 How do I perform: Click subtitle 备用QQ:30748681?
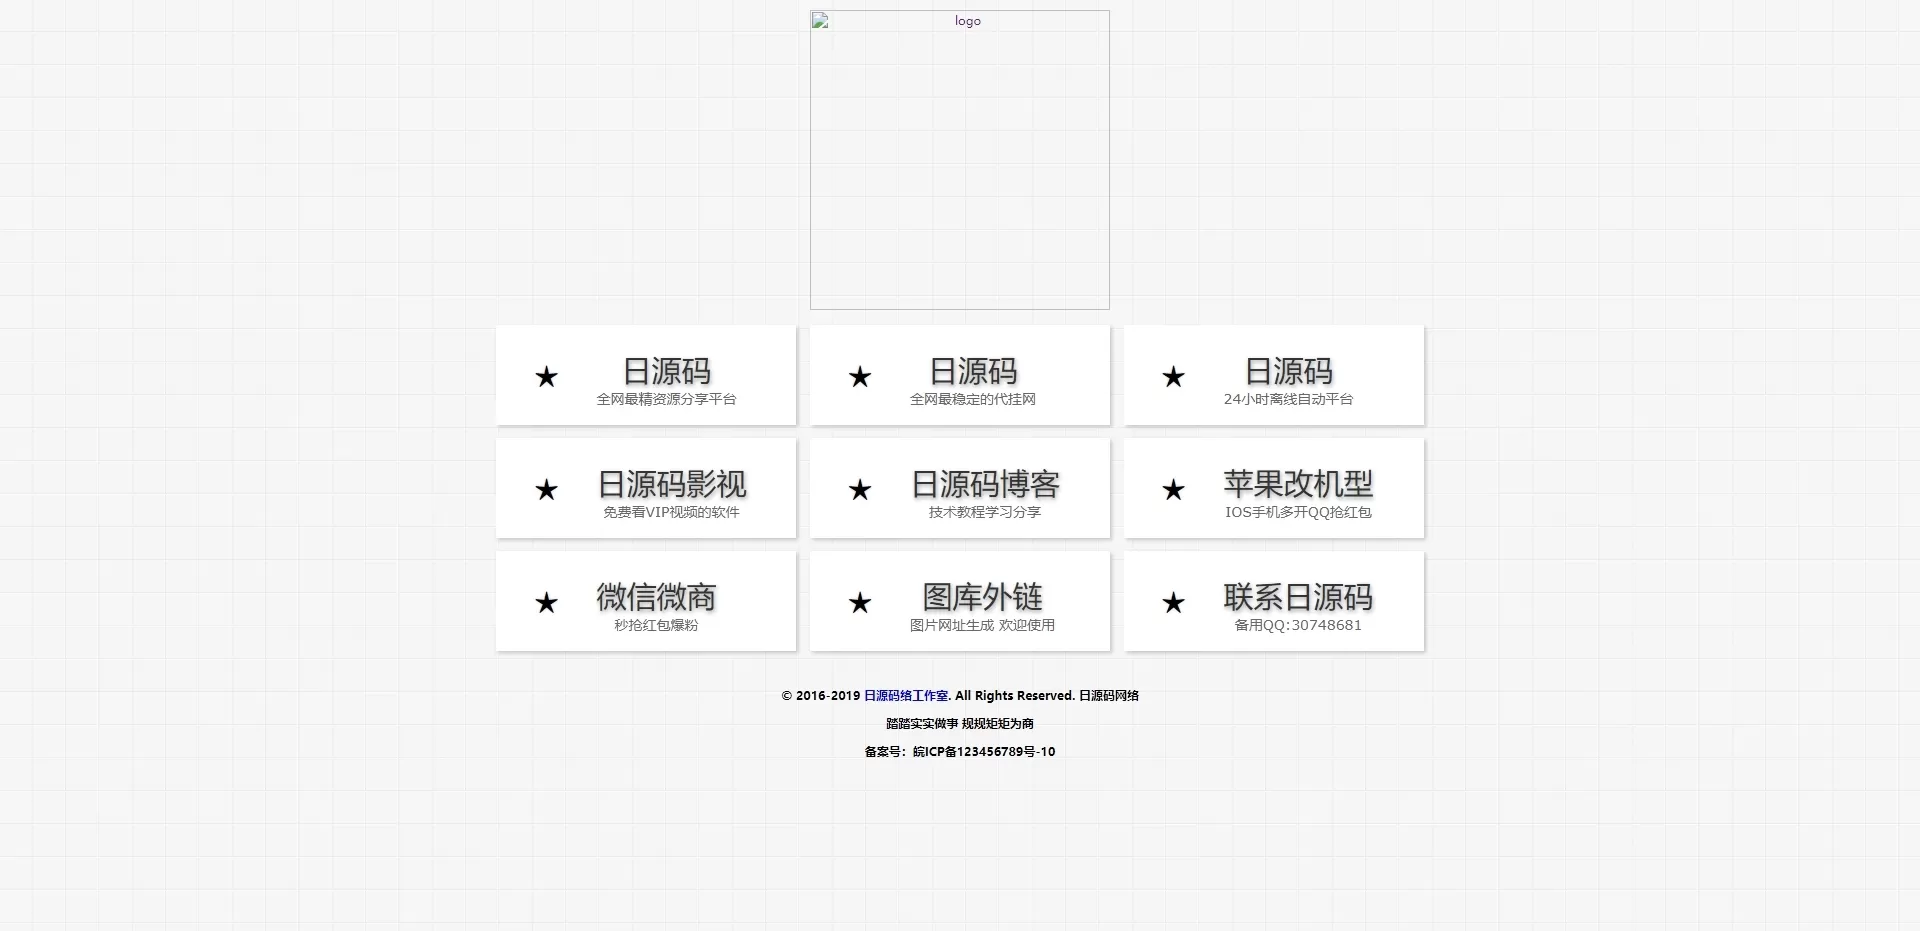tap(1298, 625)
